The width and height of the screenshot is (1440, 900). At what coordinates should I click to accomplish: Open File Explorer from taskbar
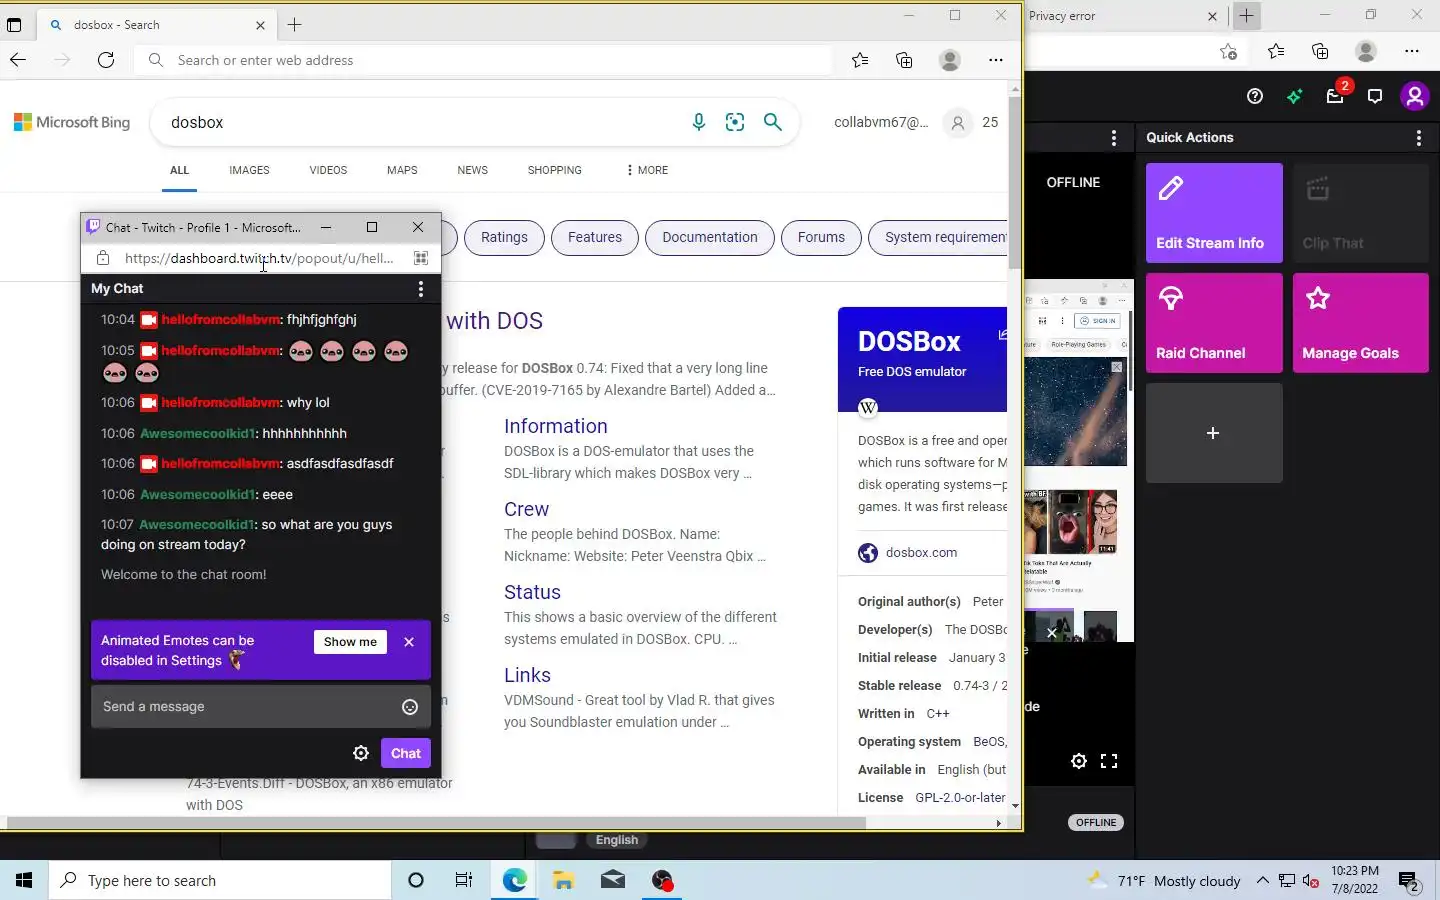click(x=563, y=880)
